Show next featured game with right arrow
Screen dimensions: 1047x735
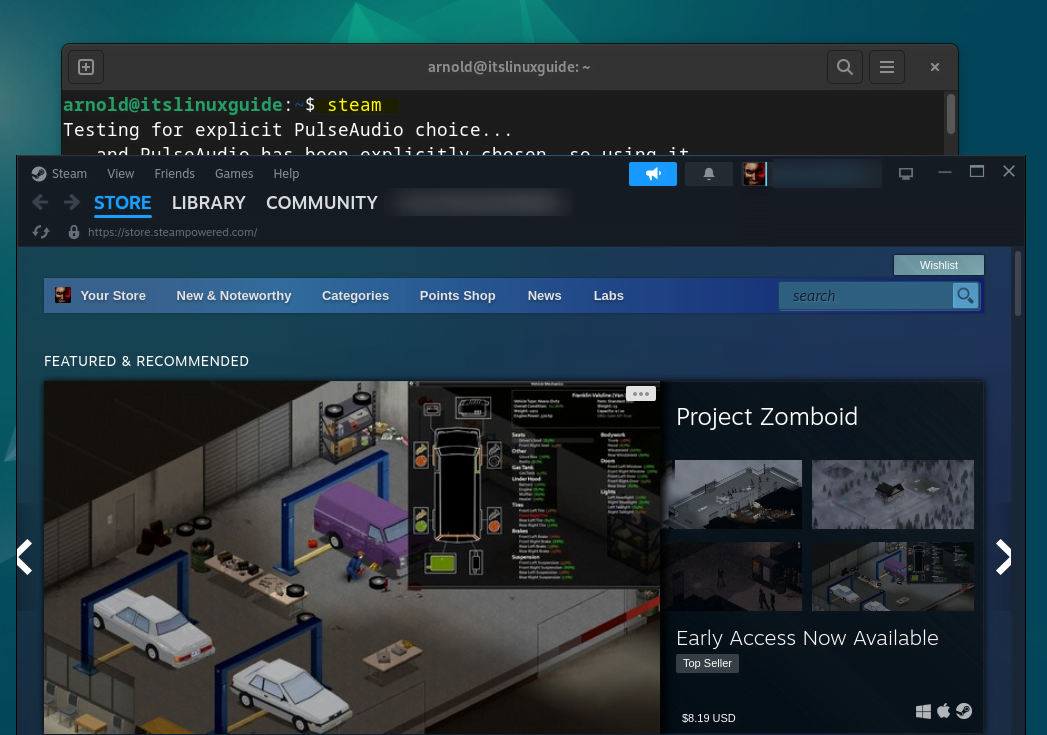click(x=1003, y=557)
